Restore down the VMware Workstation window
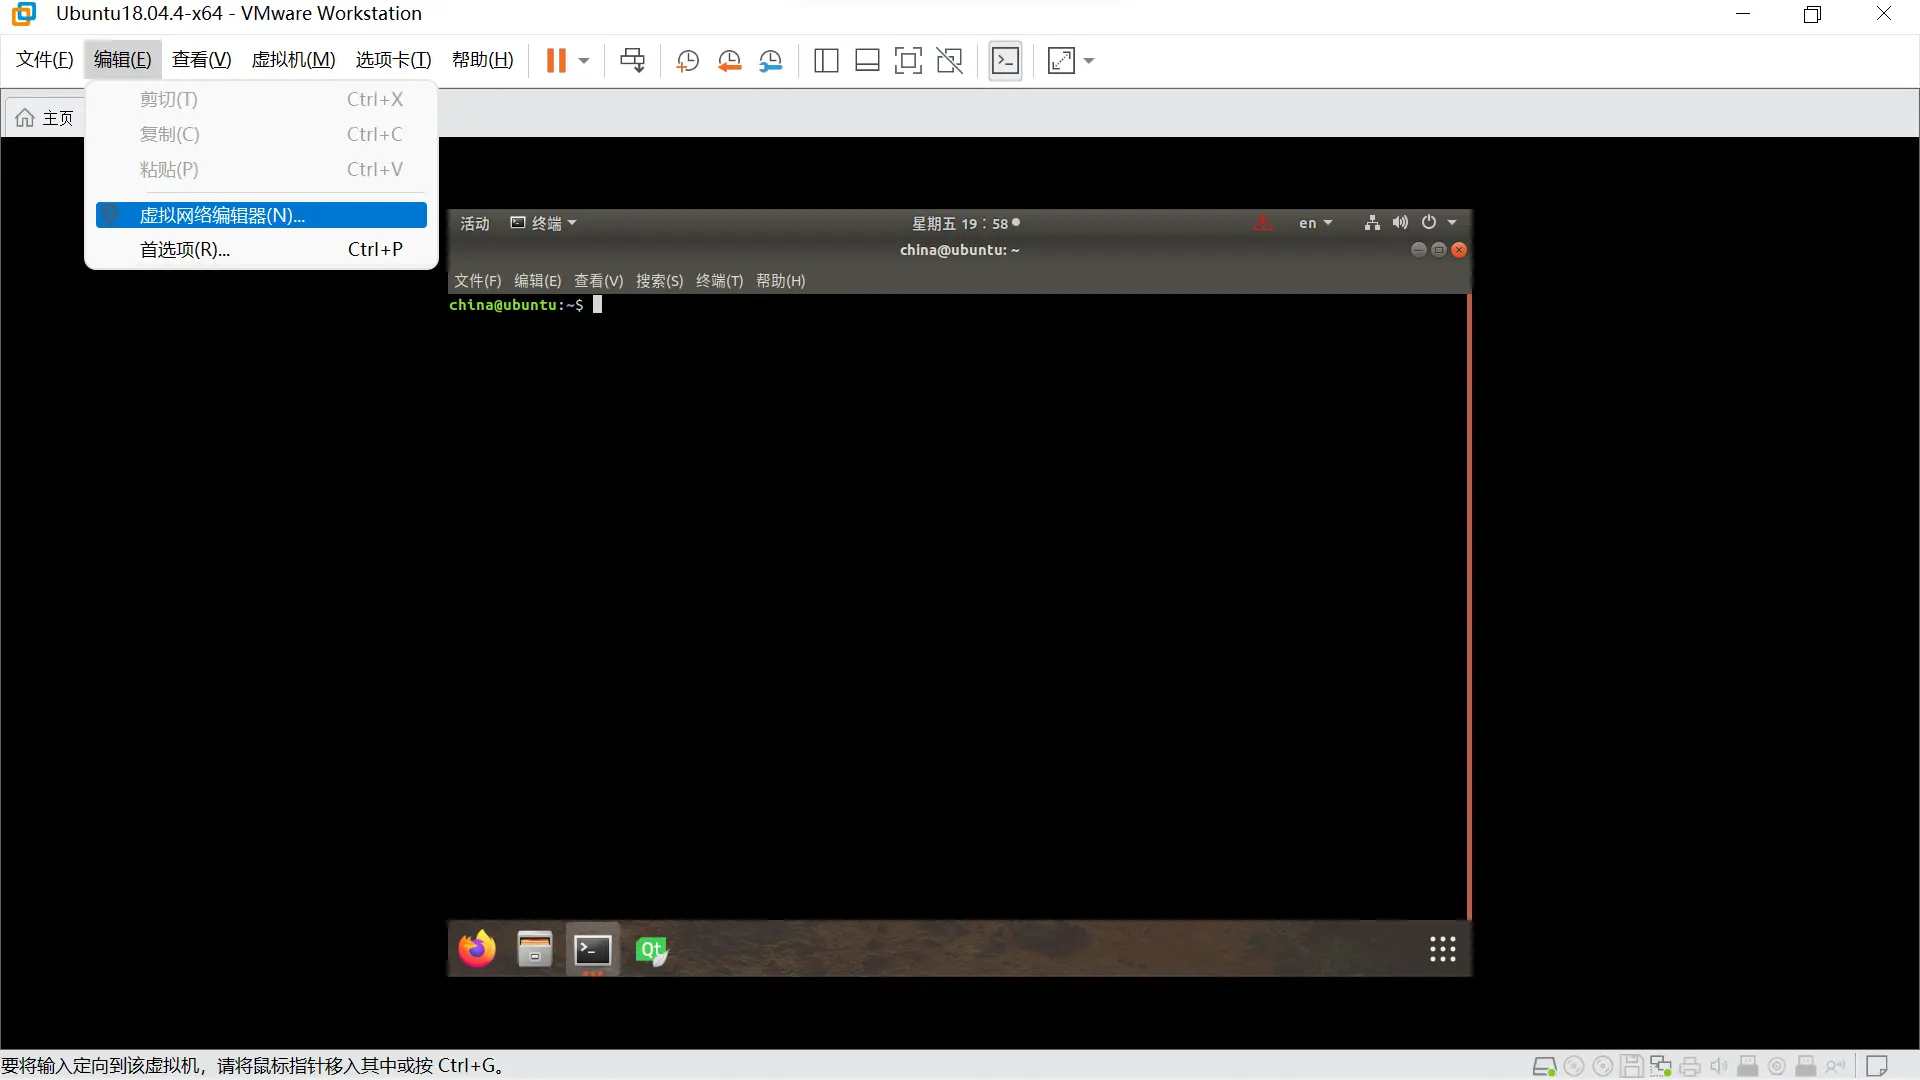This screenshot has height=1080, width=1920. tap(1812, 14)
